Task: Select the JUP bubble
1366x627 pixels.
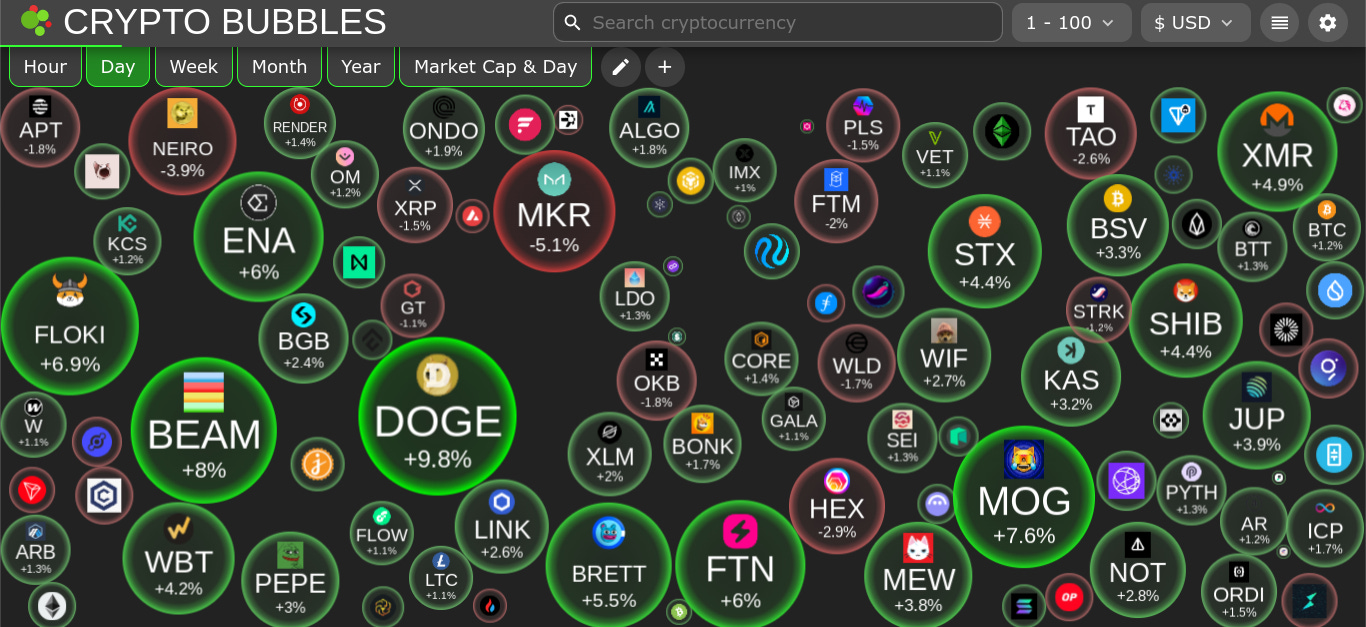Action: 1257,415
